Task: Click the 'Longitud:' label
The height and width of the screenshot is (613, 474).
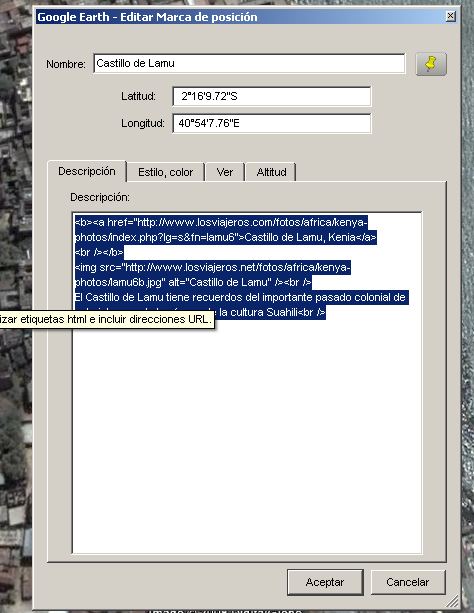Action: tap(143, 123)
